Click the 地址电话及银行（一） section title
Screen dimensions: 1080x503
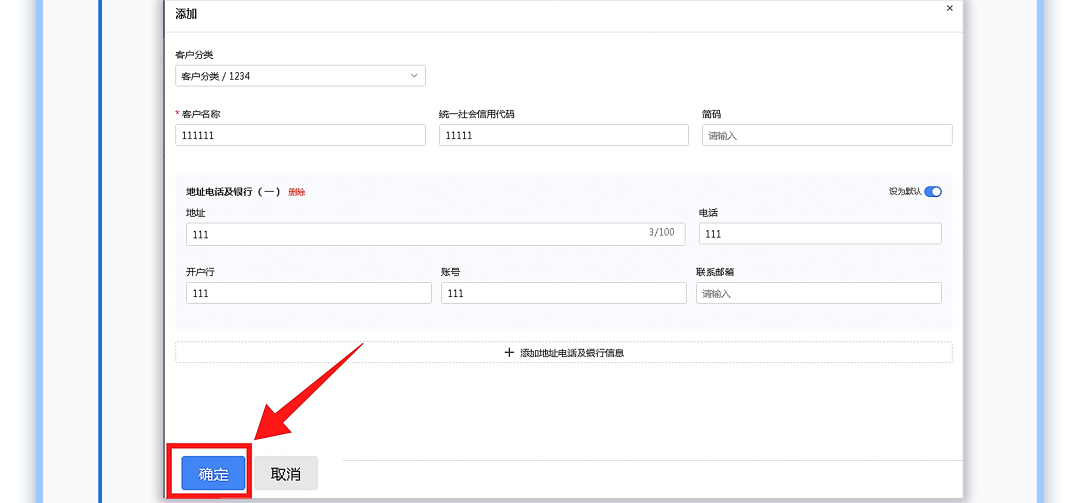click(x=233, y=192)
